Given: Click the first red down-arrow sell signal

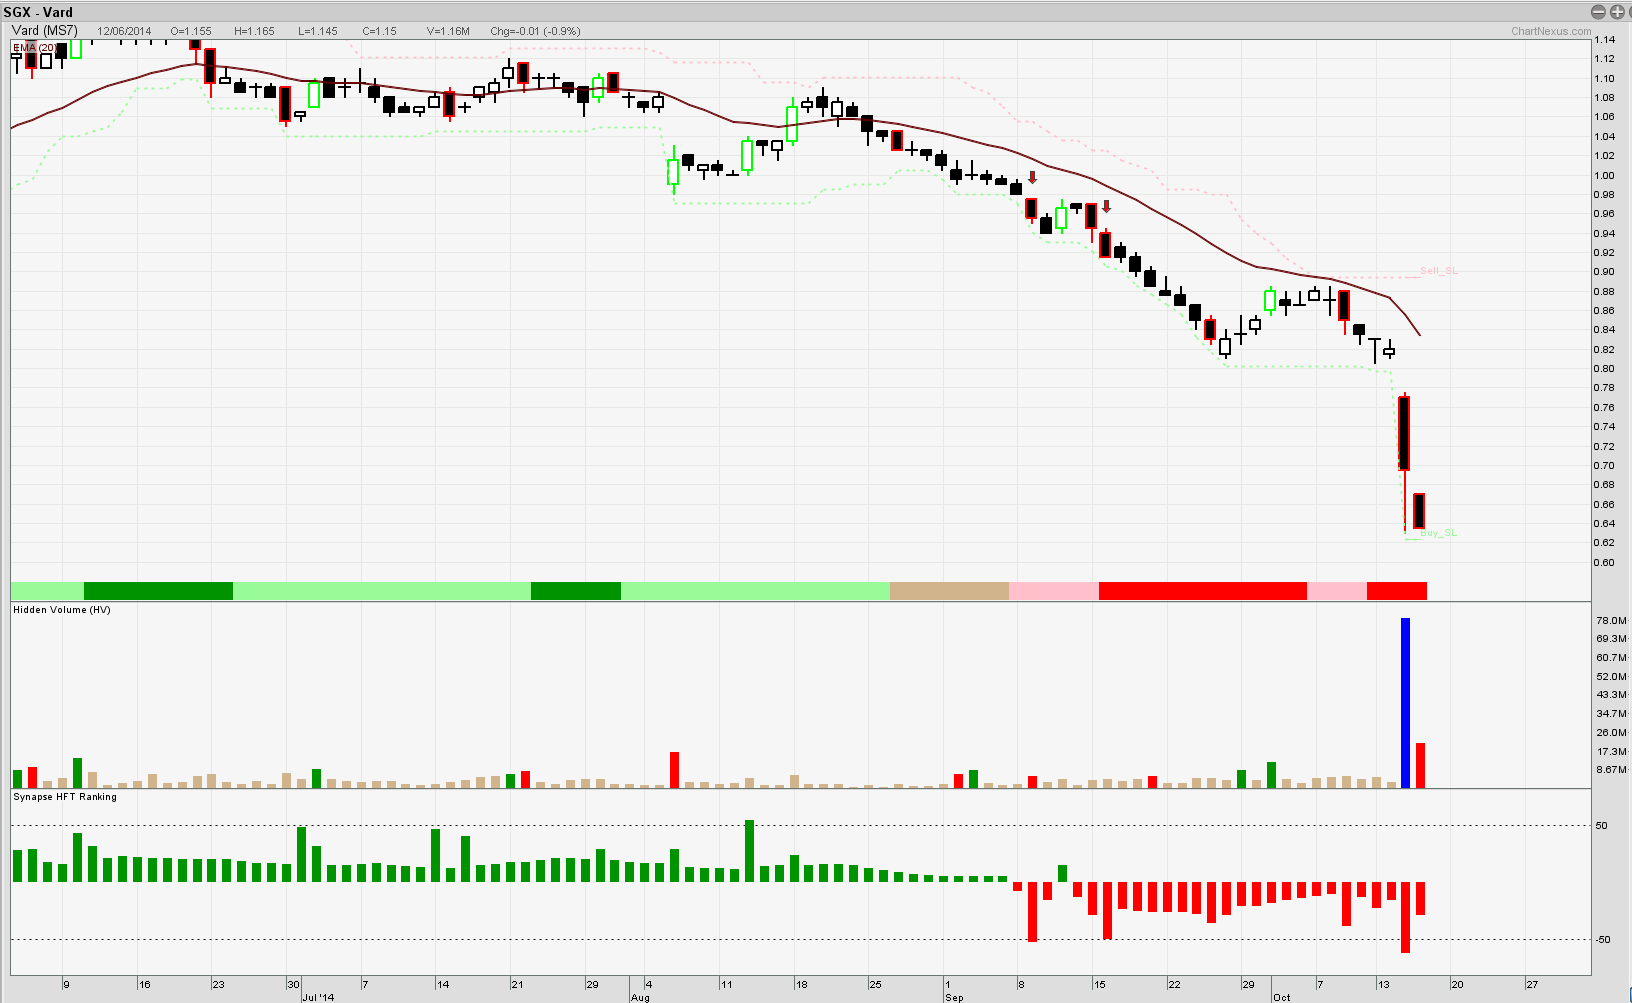Looking at the screenshot, I should [1032, 178].
